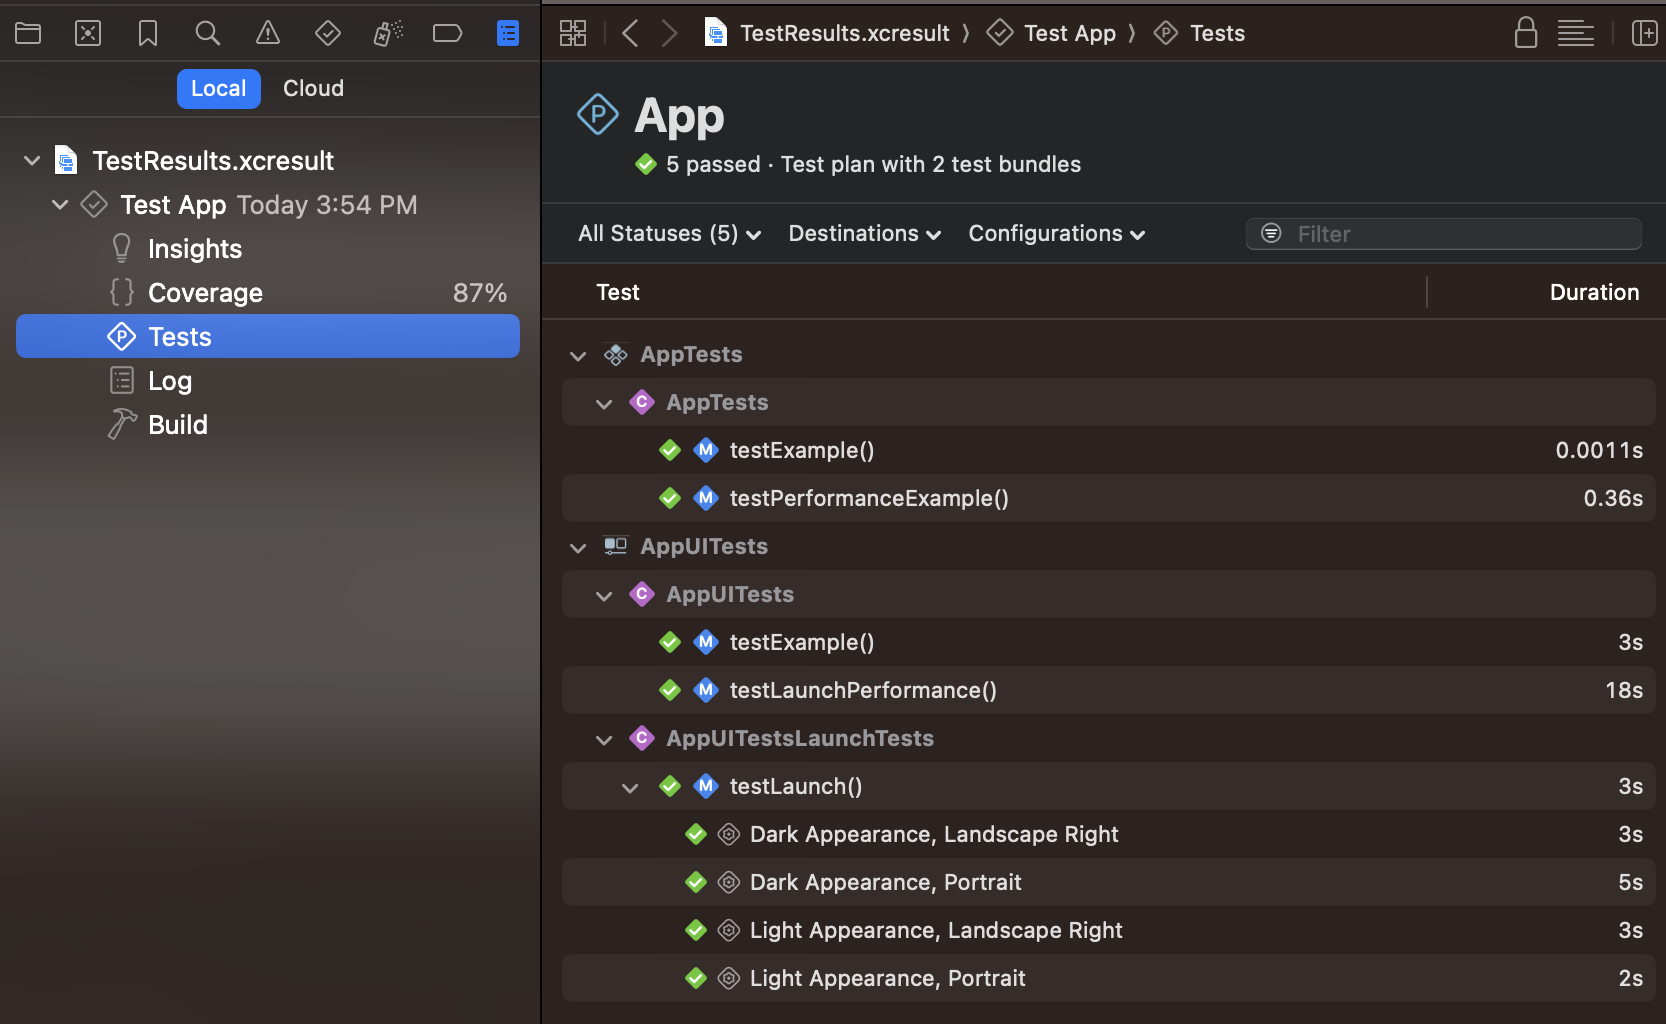Collapse the testLaunch() row
Viewport: 1666px width, 1024px height.
[x=630, y=787]
